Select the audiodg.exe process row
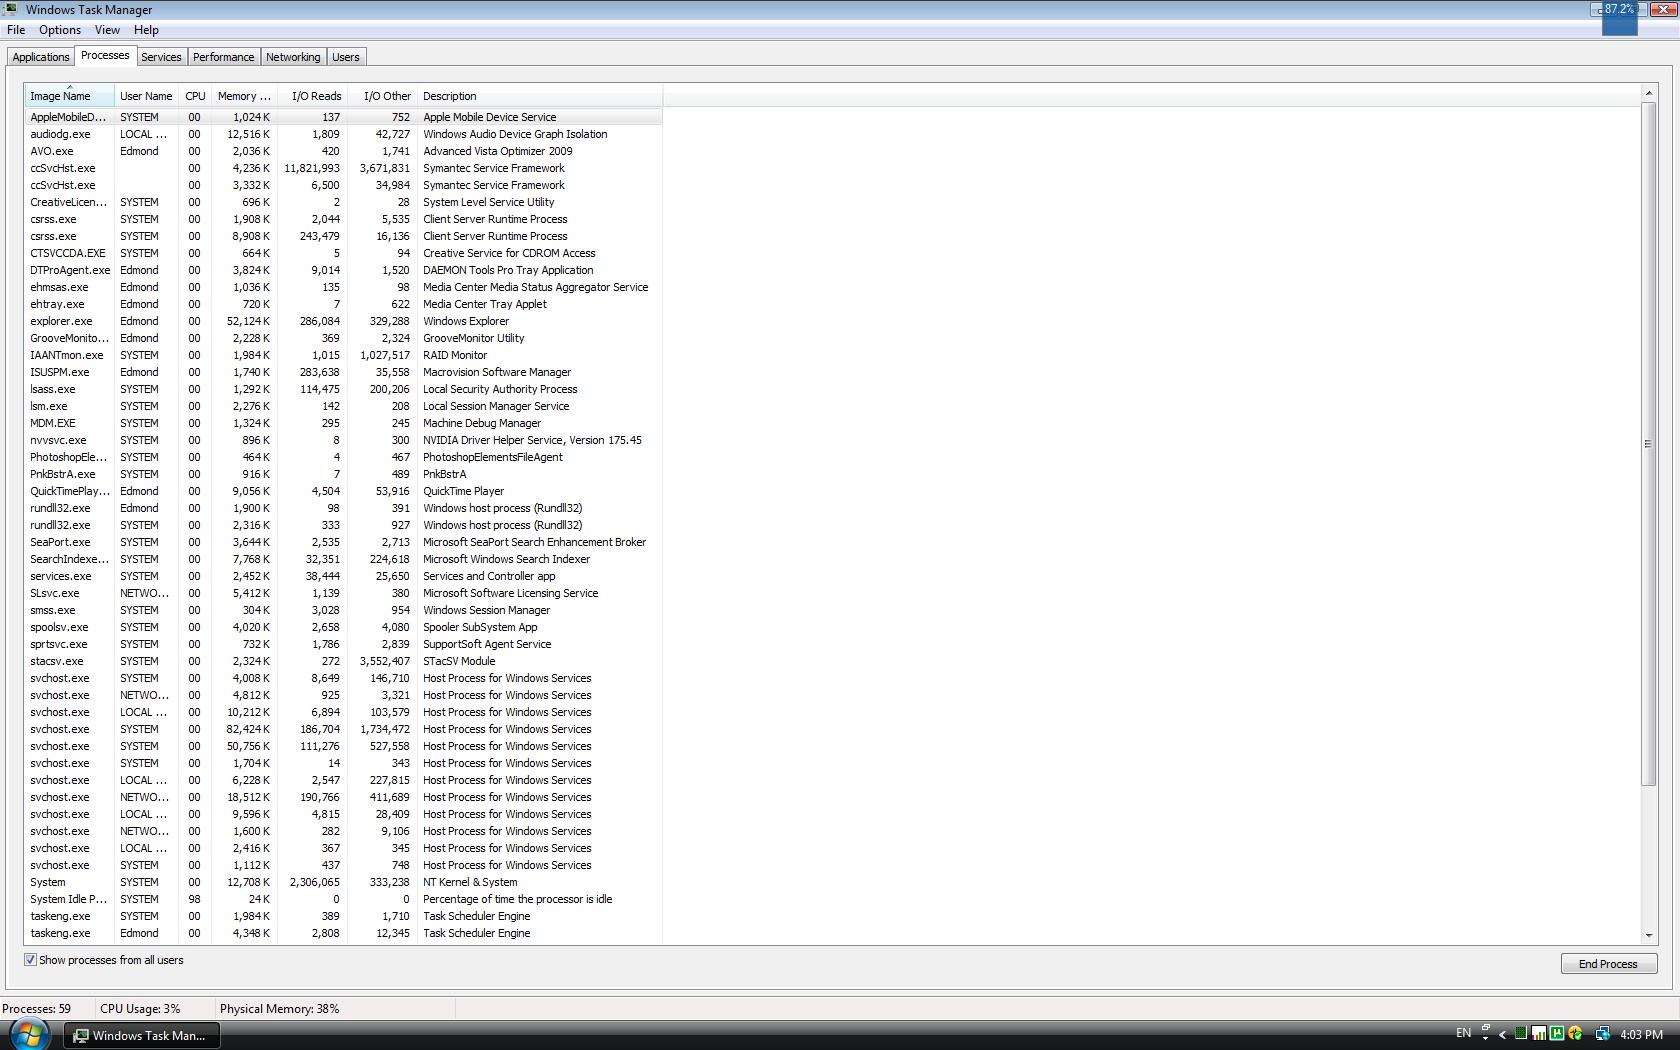1680x1050 pixels. [343, 134]
